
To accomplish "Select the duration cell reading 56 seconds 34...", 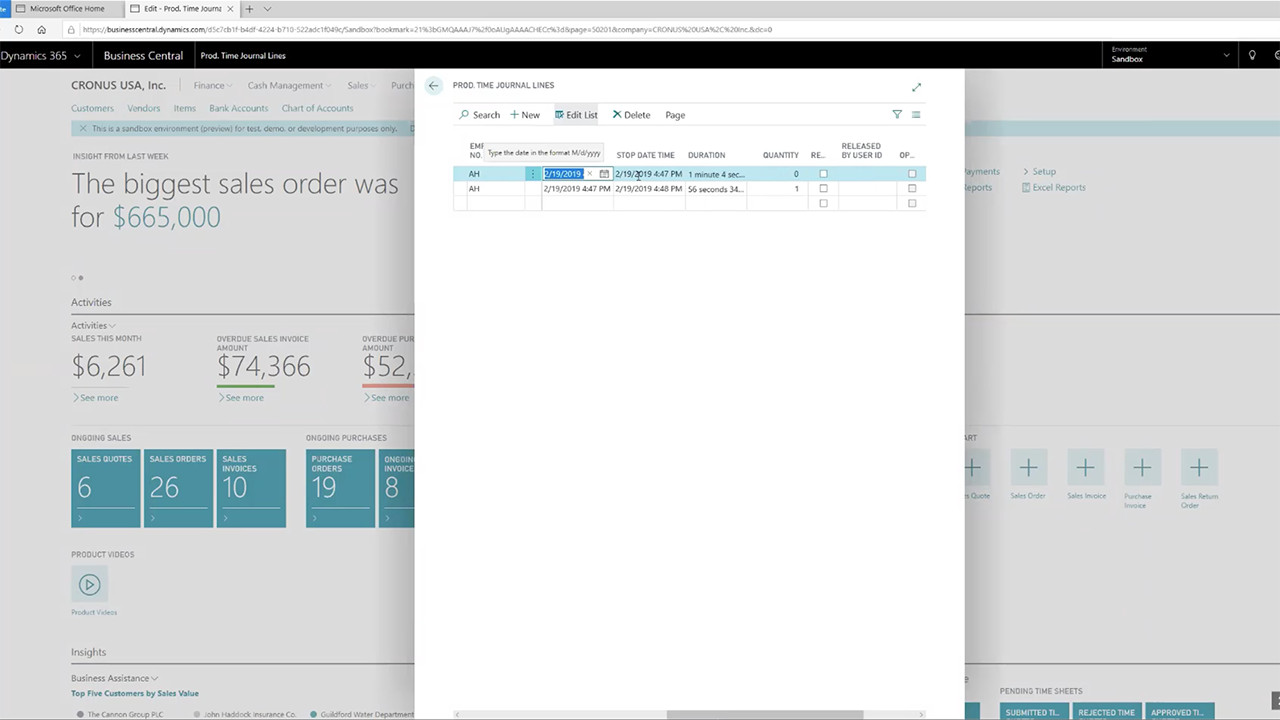I will click(716, 189).
